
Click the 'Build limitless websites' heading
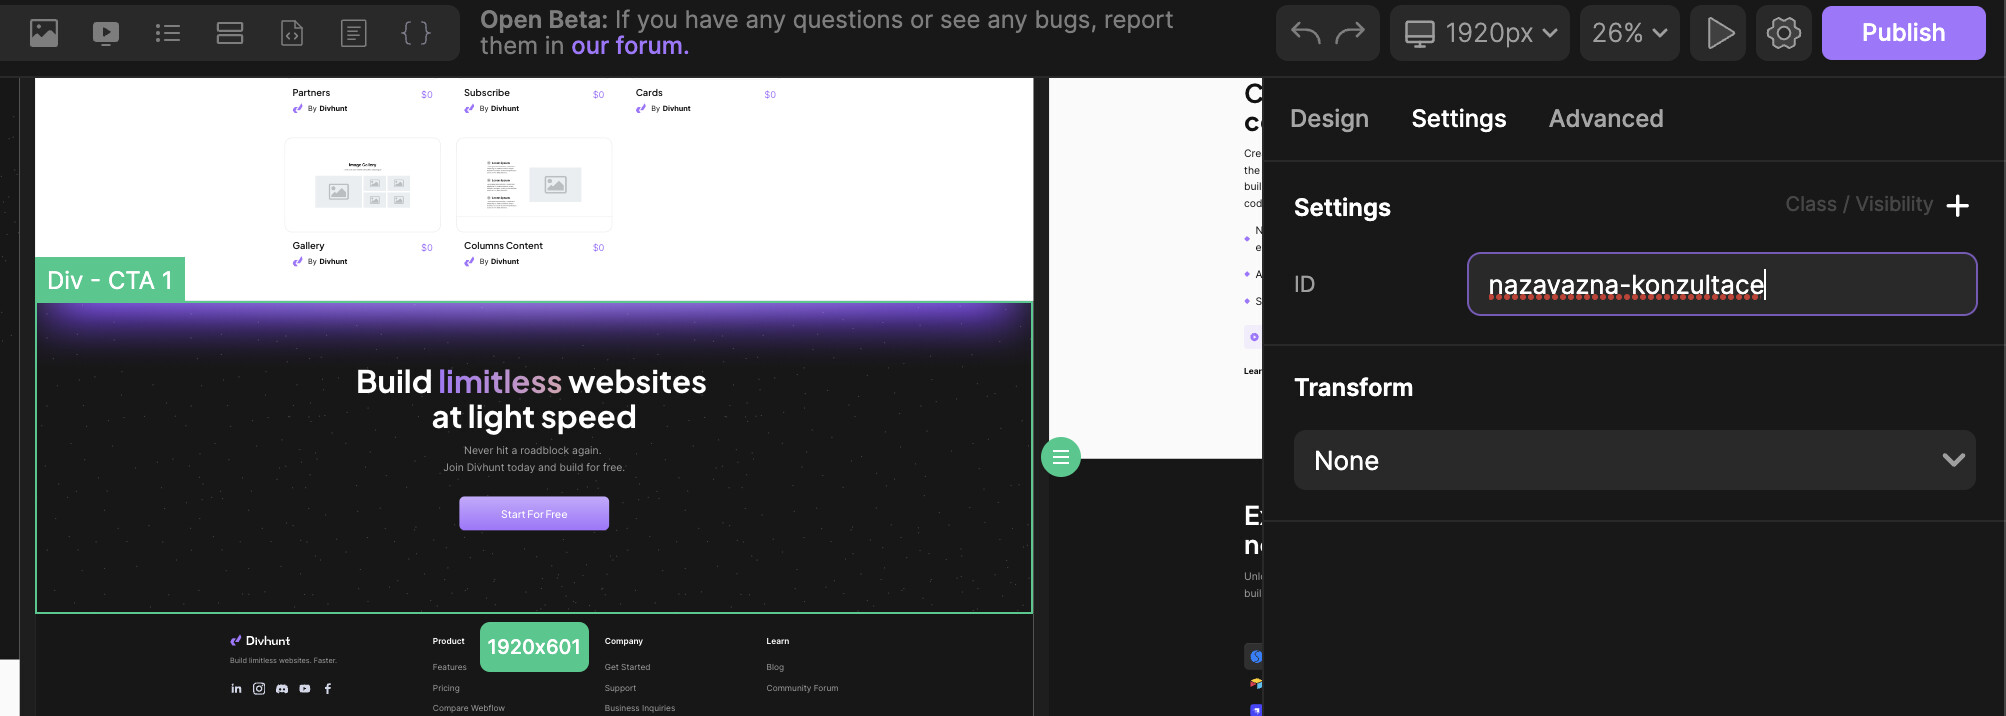click(x=532, y=399)
